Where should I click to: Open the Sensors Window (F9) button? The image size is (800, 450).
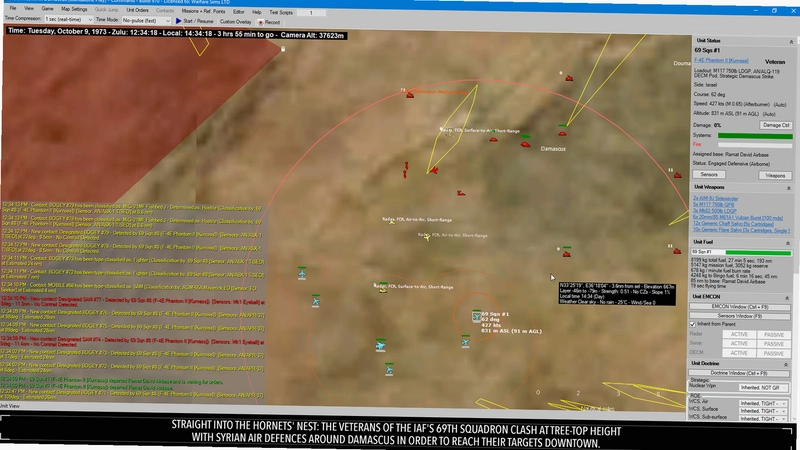[739, 316]
